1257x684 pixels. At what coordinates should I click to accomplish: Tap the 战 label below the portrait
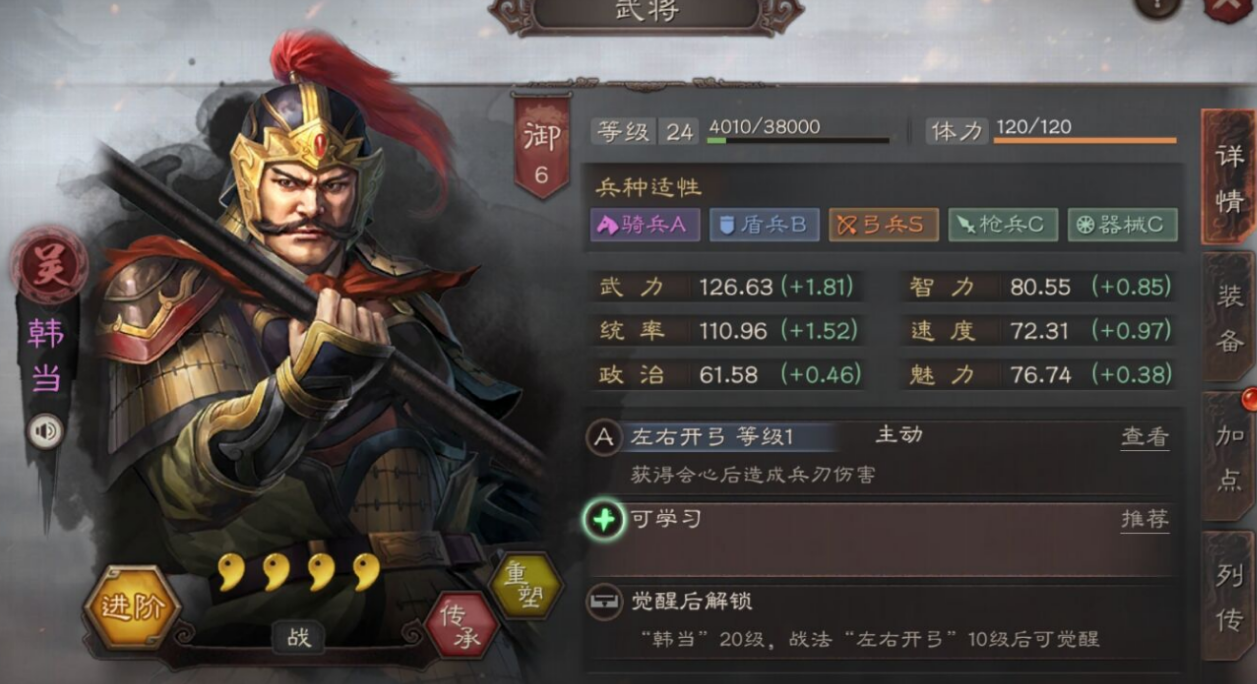click(x=299, y=637)
